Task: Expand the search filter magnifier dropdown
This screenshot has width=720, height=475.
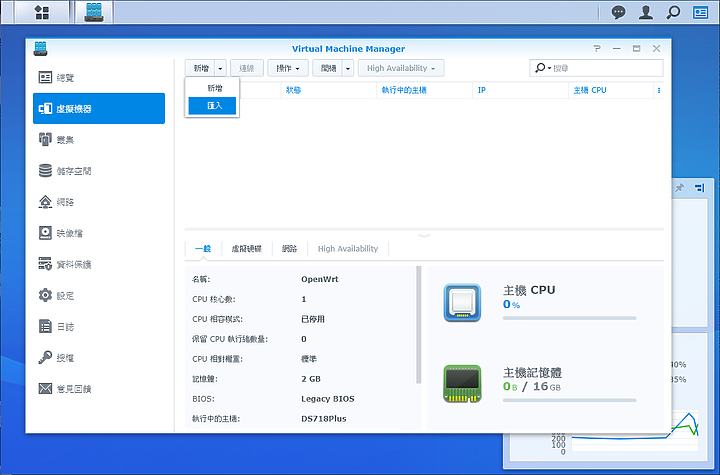Action: point(543,68)
